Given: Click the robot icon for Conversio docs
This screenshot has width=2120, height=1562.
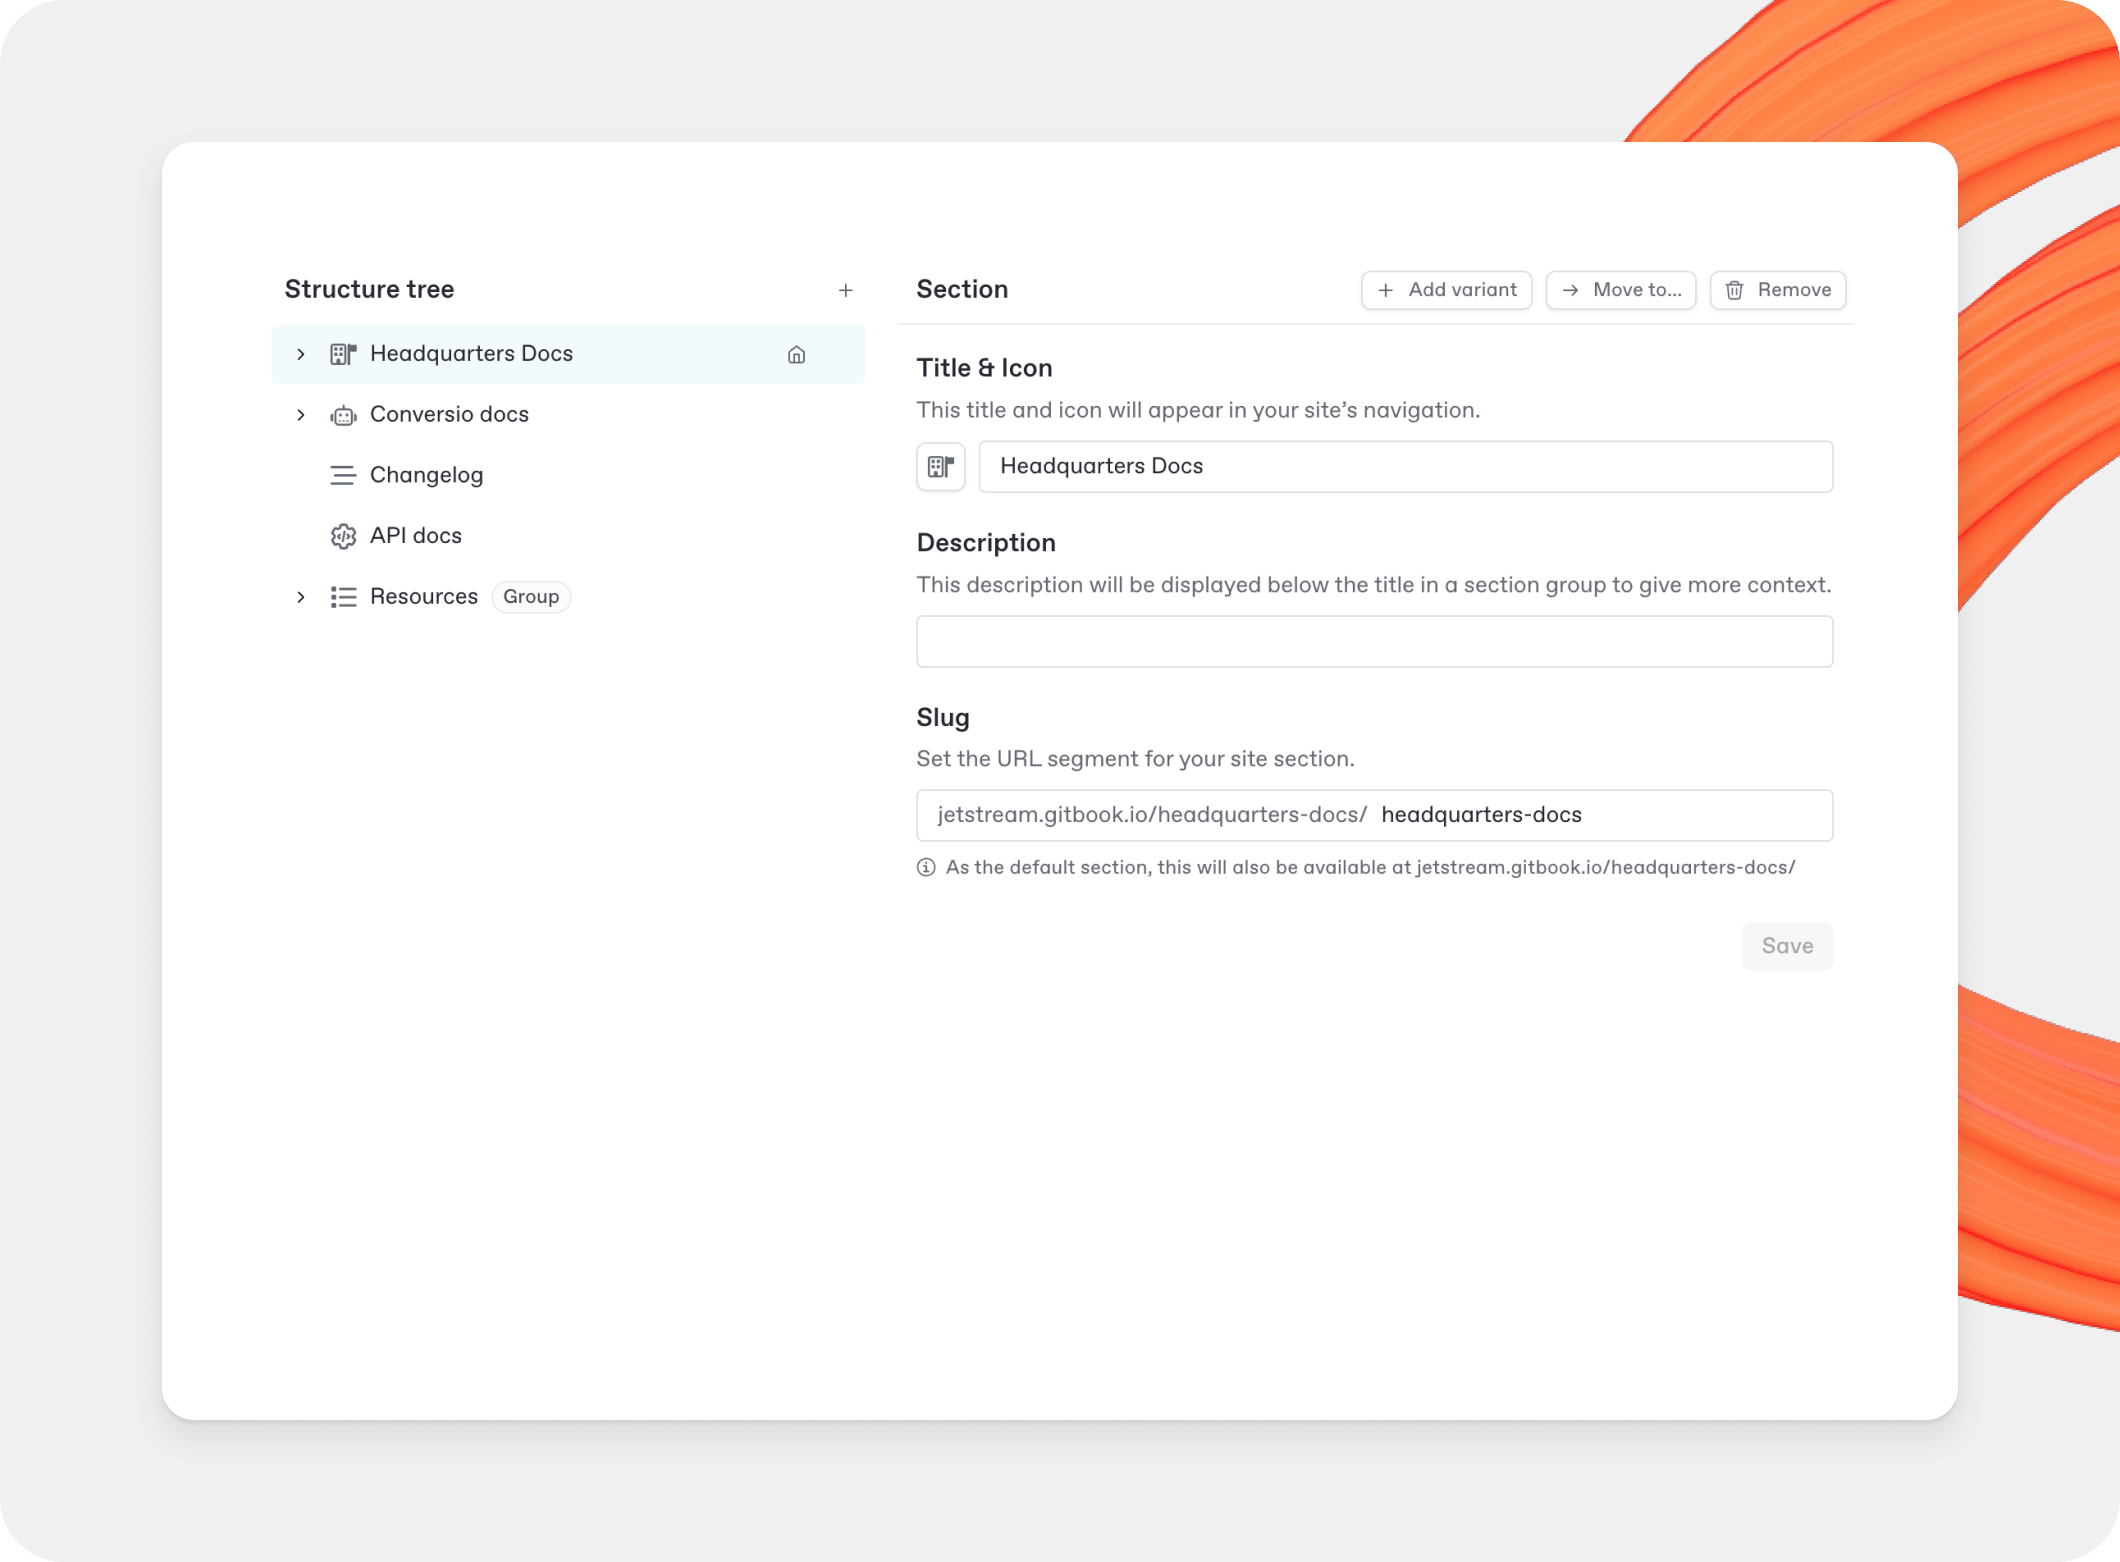Looking at the screenshot, I should (343, 416).
